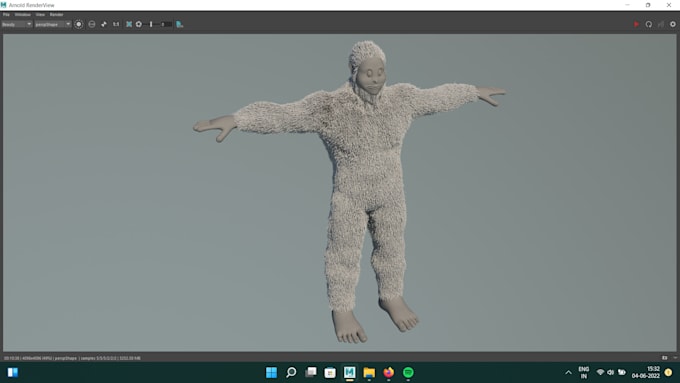Open the View menu
The image size is (680, 383).
pyautogui.click(x=40, y=14)
